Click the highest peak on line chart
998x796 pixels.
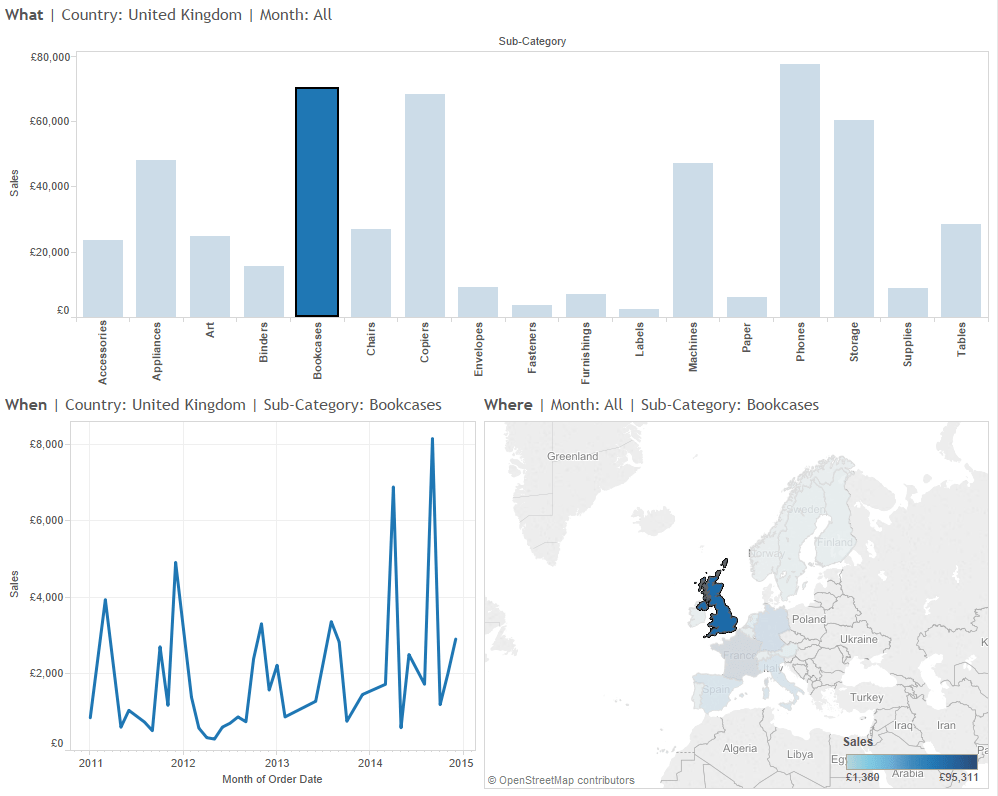tap(432, 439)
